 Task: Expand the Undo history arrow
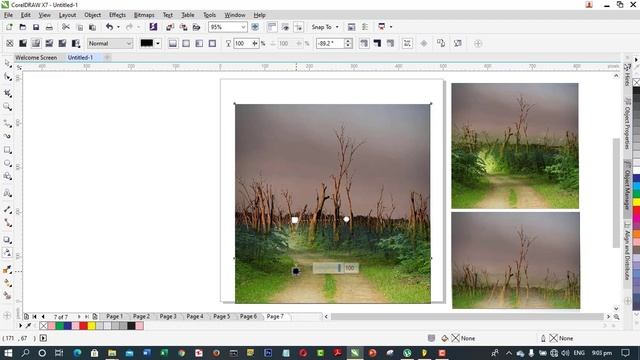click(x=118, y=27)
